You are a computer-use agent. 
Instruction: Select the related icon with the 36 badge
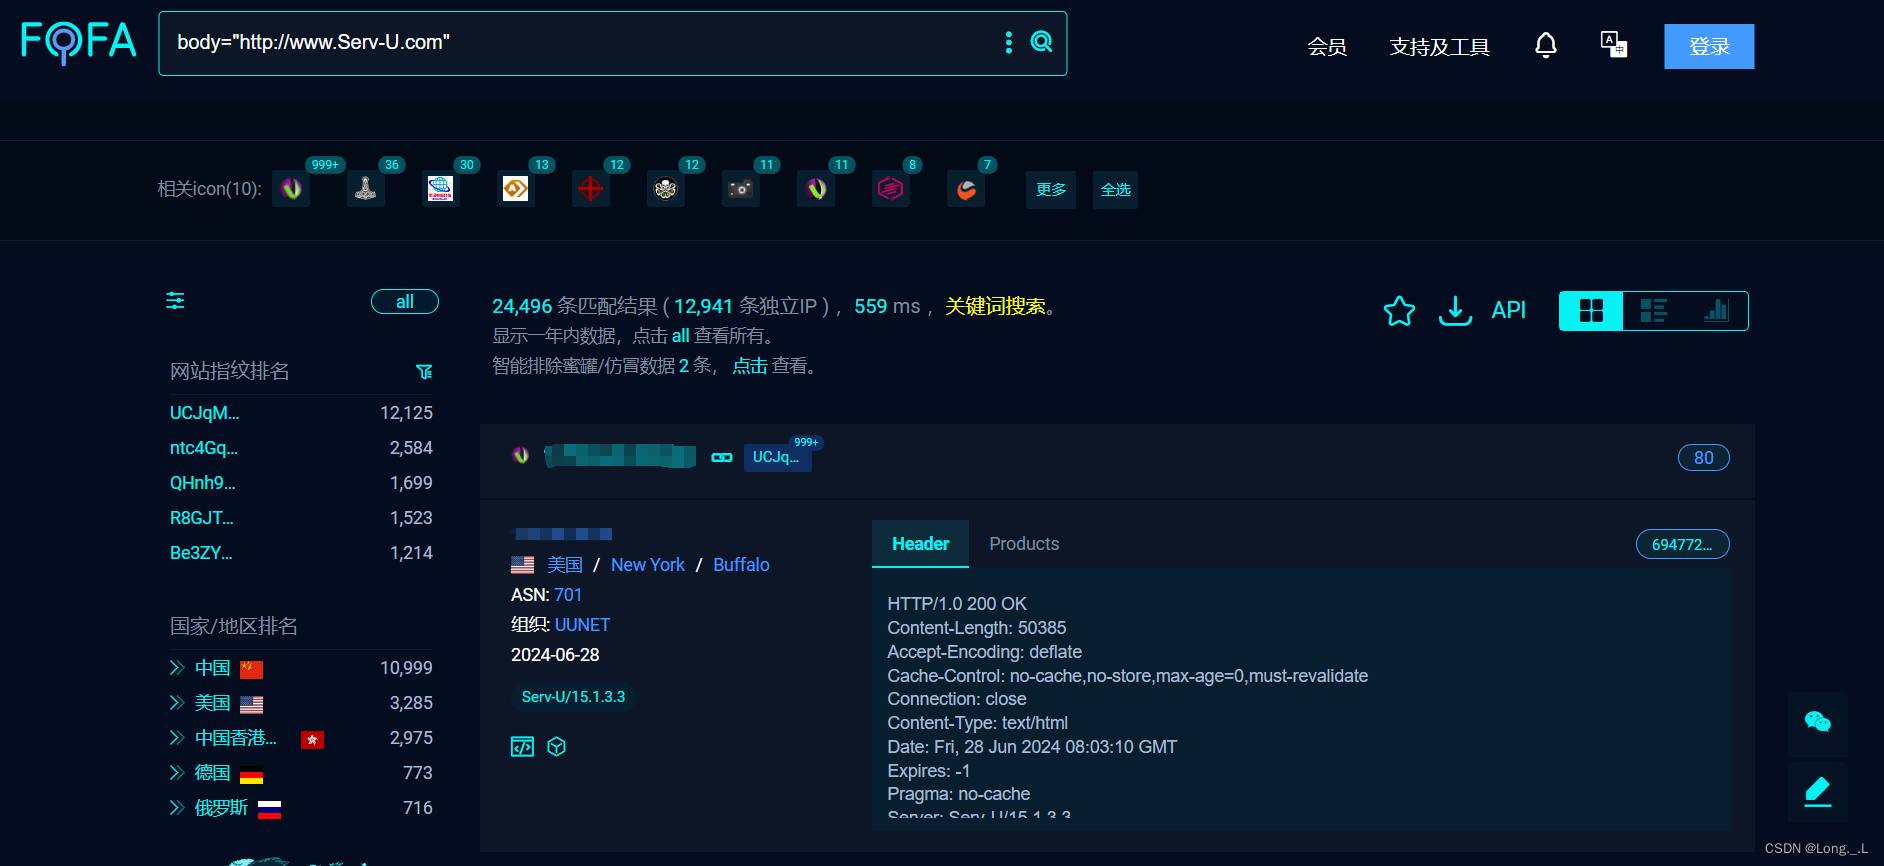tap(366, 188)
